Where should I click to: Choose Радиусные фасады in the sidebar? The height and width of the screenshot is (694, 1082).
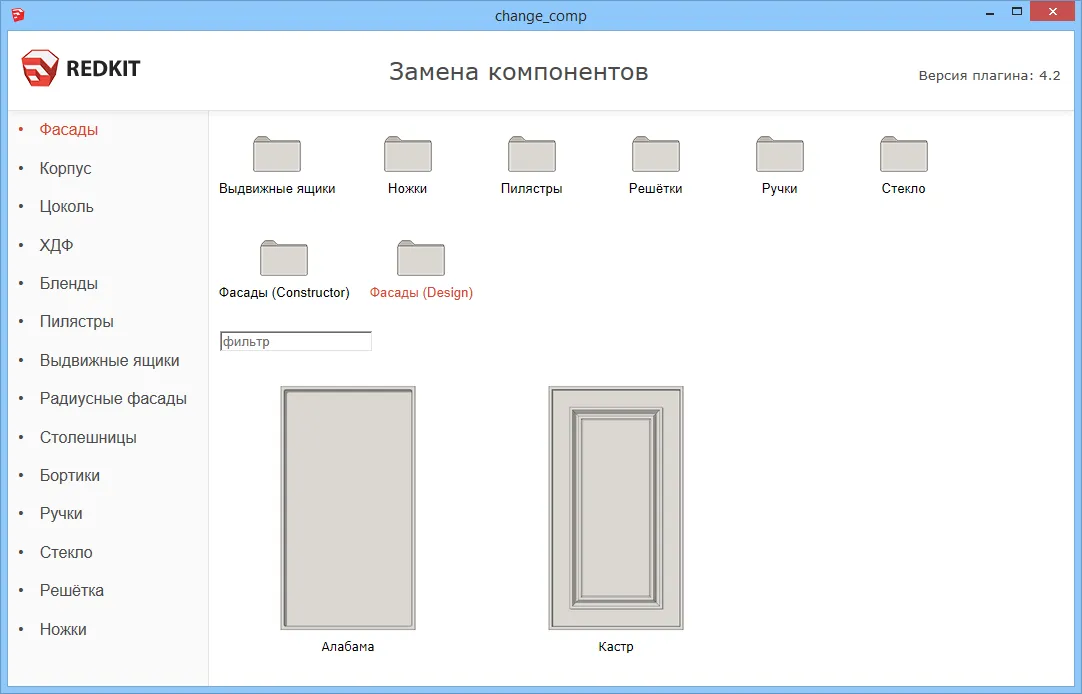(113, 398)
